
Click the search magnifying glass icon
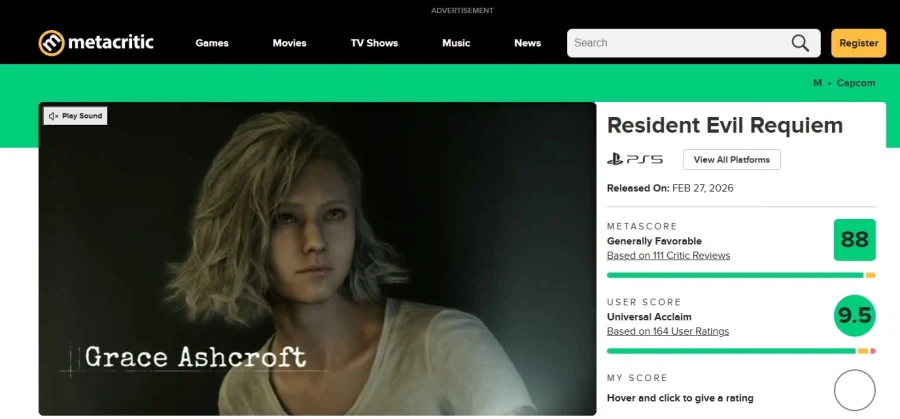800,43
